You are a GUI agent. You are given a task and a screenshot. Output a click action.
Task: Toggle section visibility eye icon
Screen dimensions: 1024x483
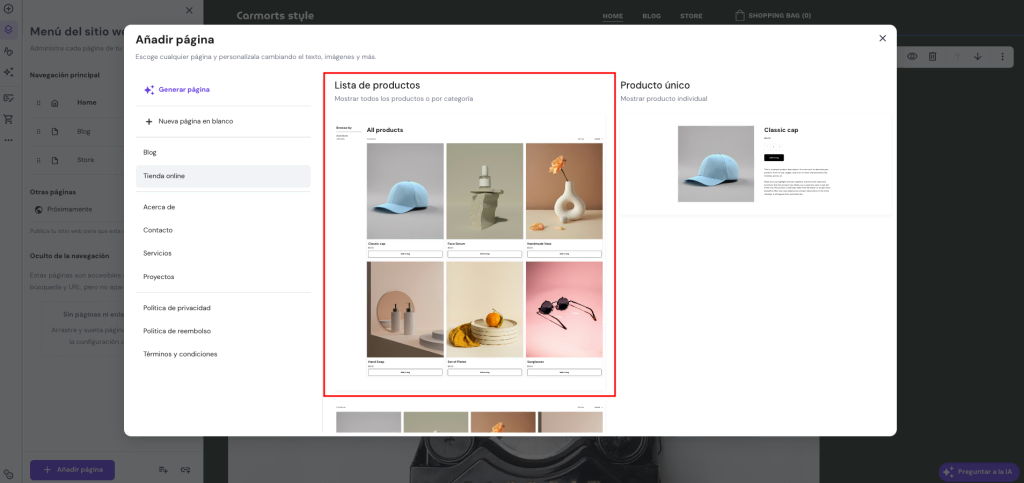pyautogui.click(x=911, y=56)
